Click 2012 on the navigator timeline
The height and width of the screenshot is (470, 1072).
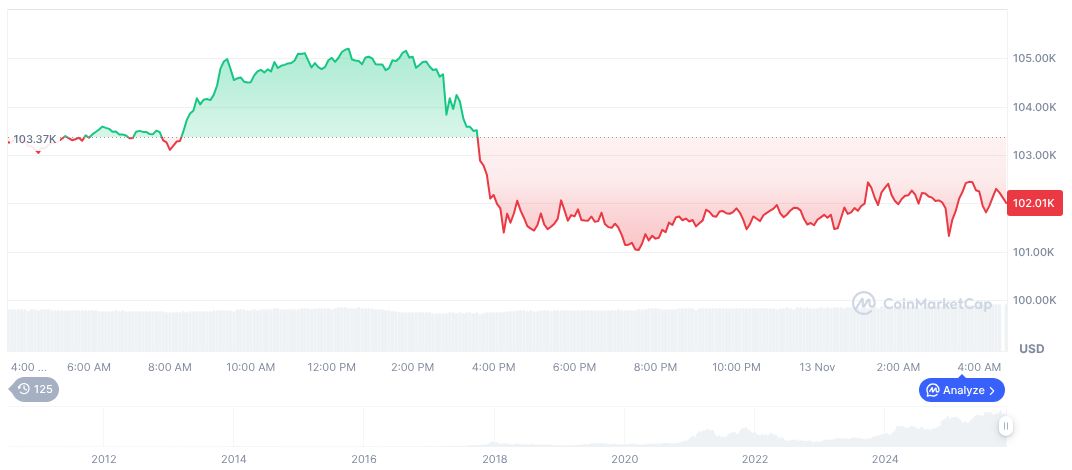coord(104,459)
